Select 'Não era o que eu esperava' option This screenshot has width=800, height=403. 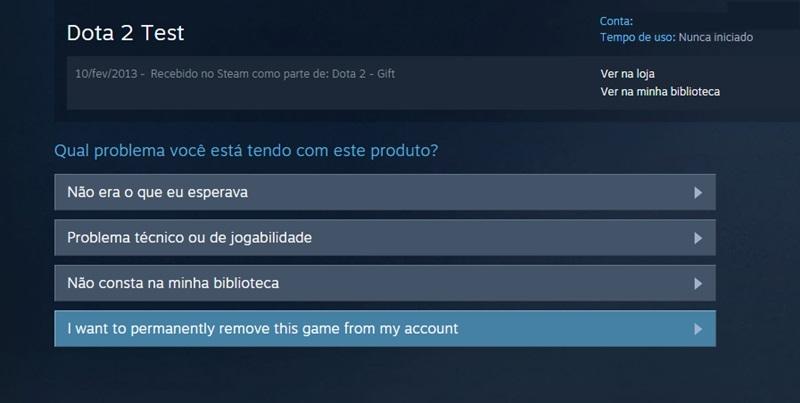385,192
